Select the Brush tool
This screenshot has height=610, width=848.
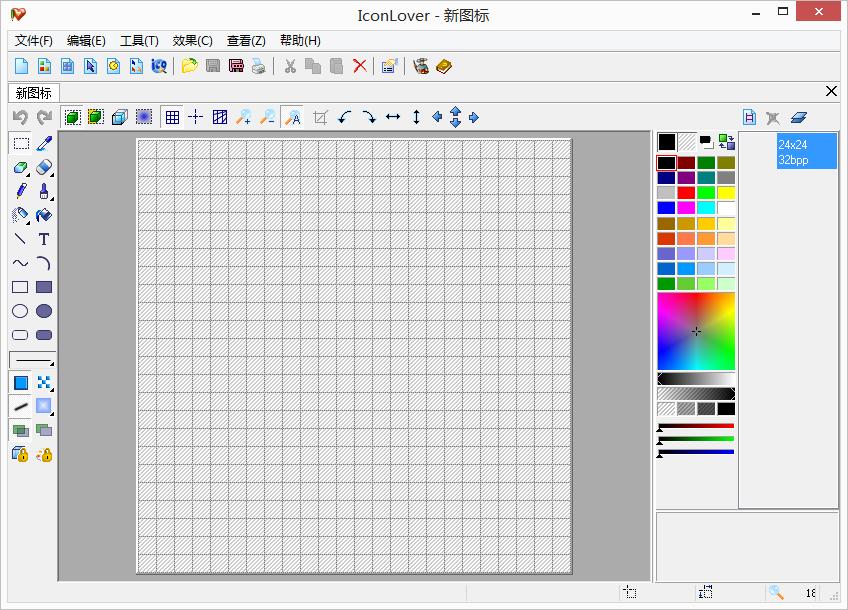pyautogui.click(x=45, y=190)
